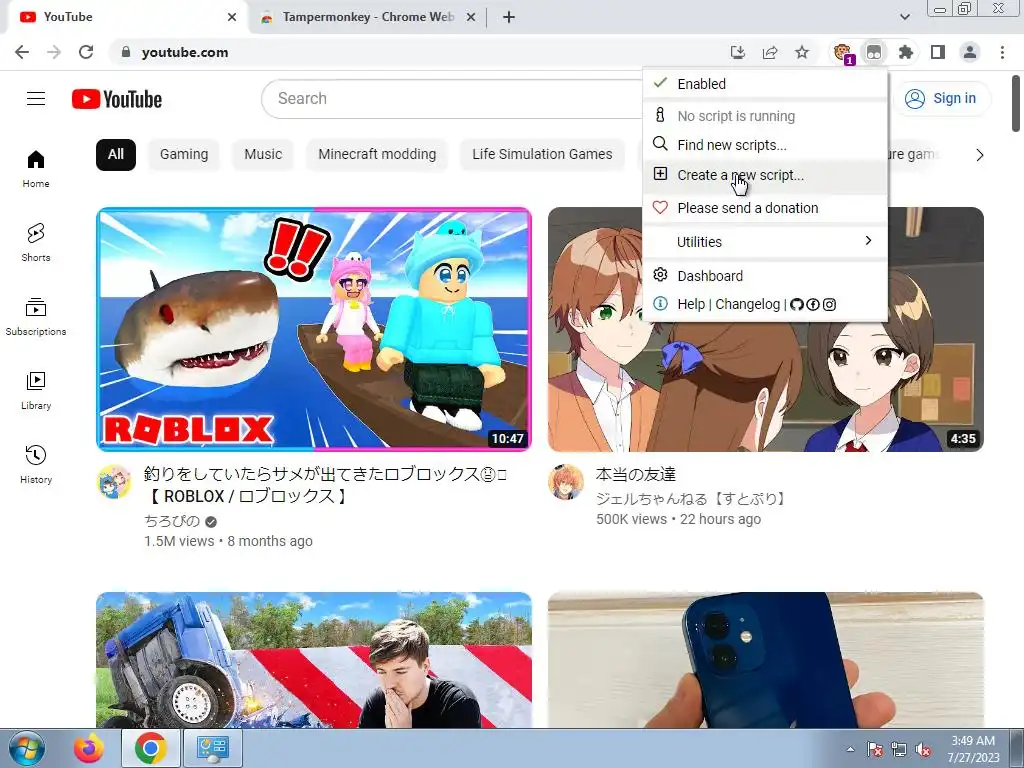Go to YouTube Home sidebar

pyautogui.click(x=36, y=168)
